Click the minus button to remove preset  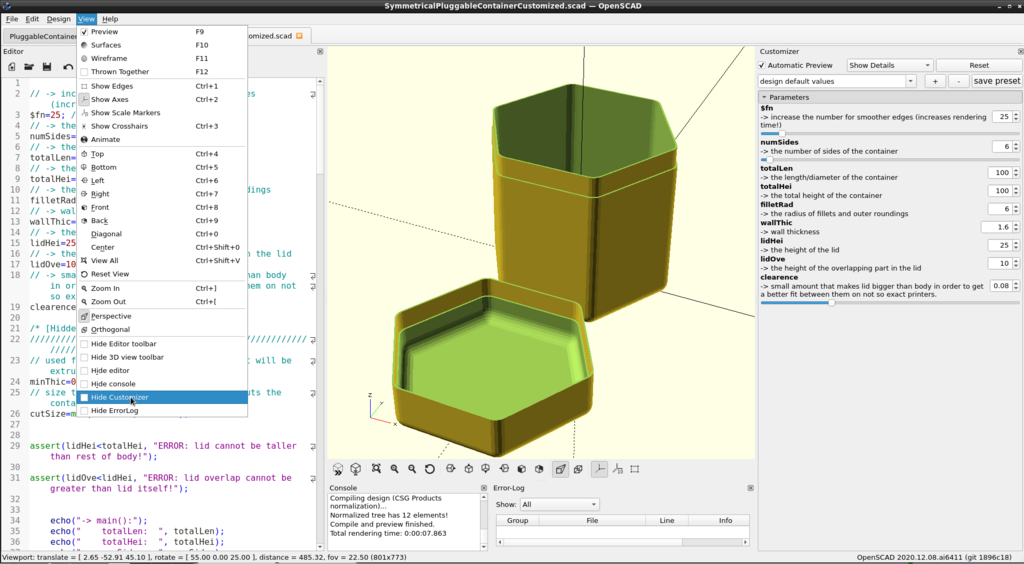tap(958, 81)
